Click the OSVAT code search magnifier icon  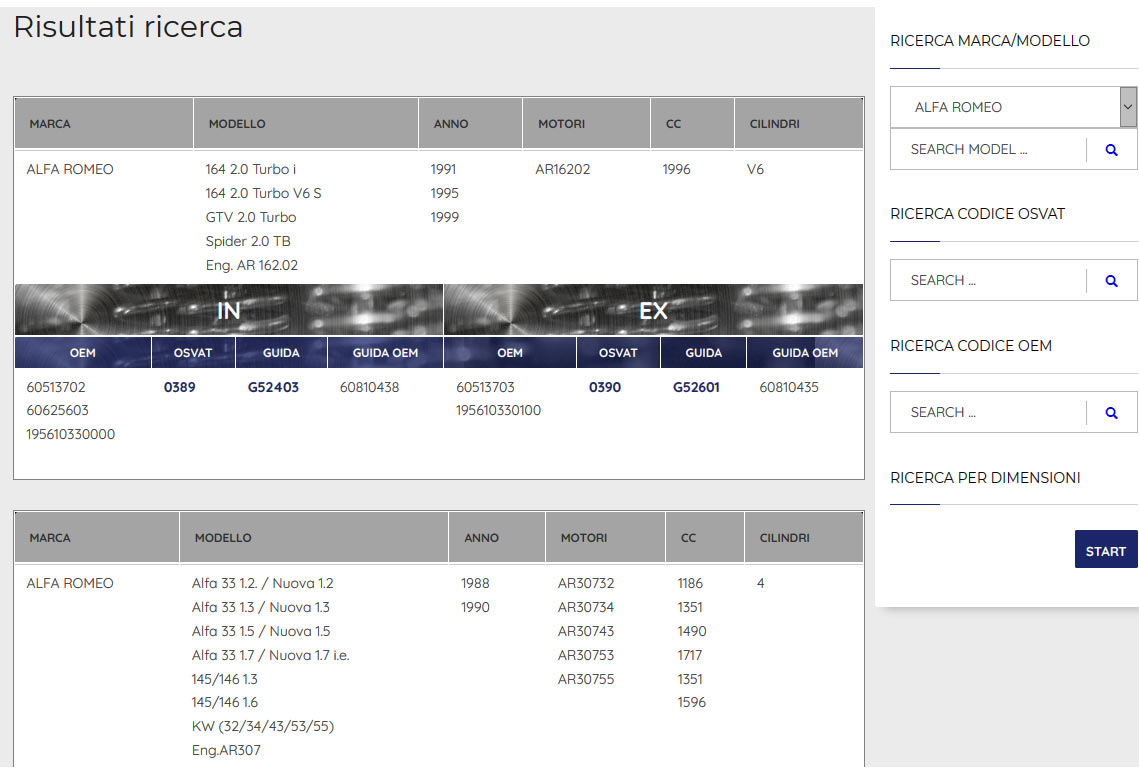(1111, 281)
